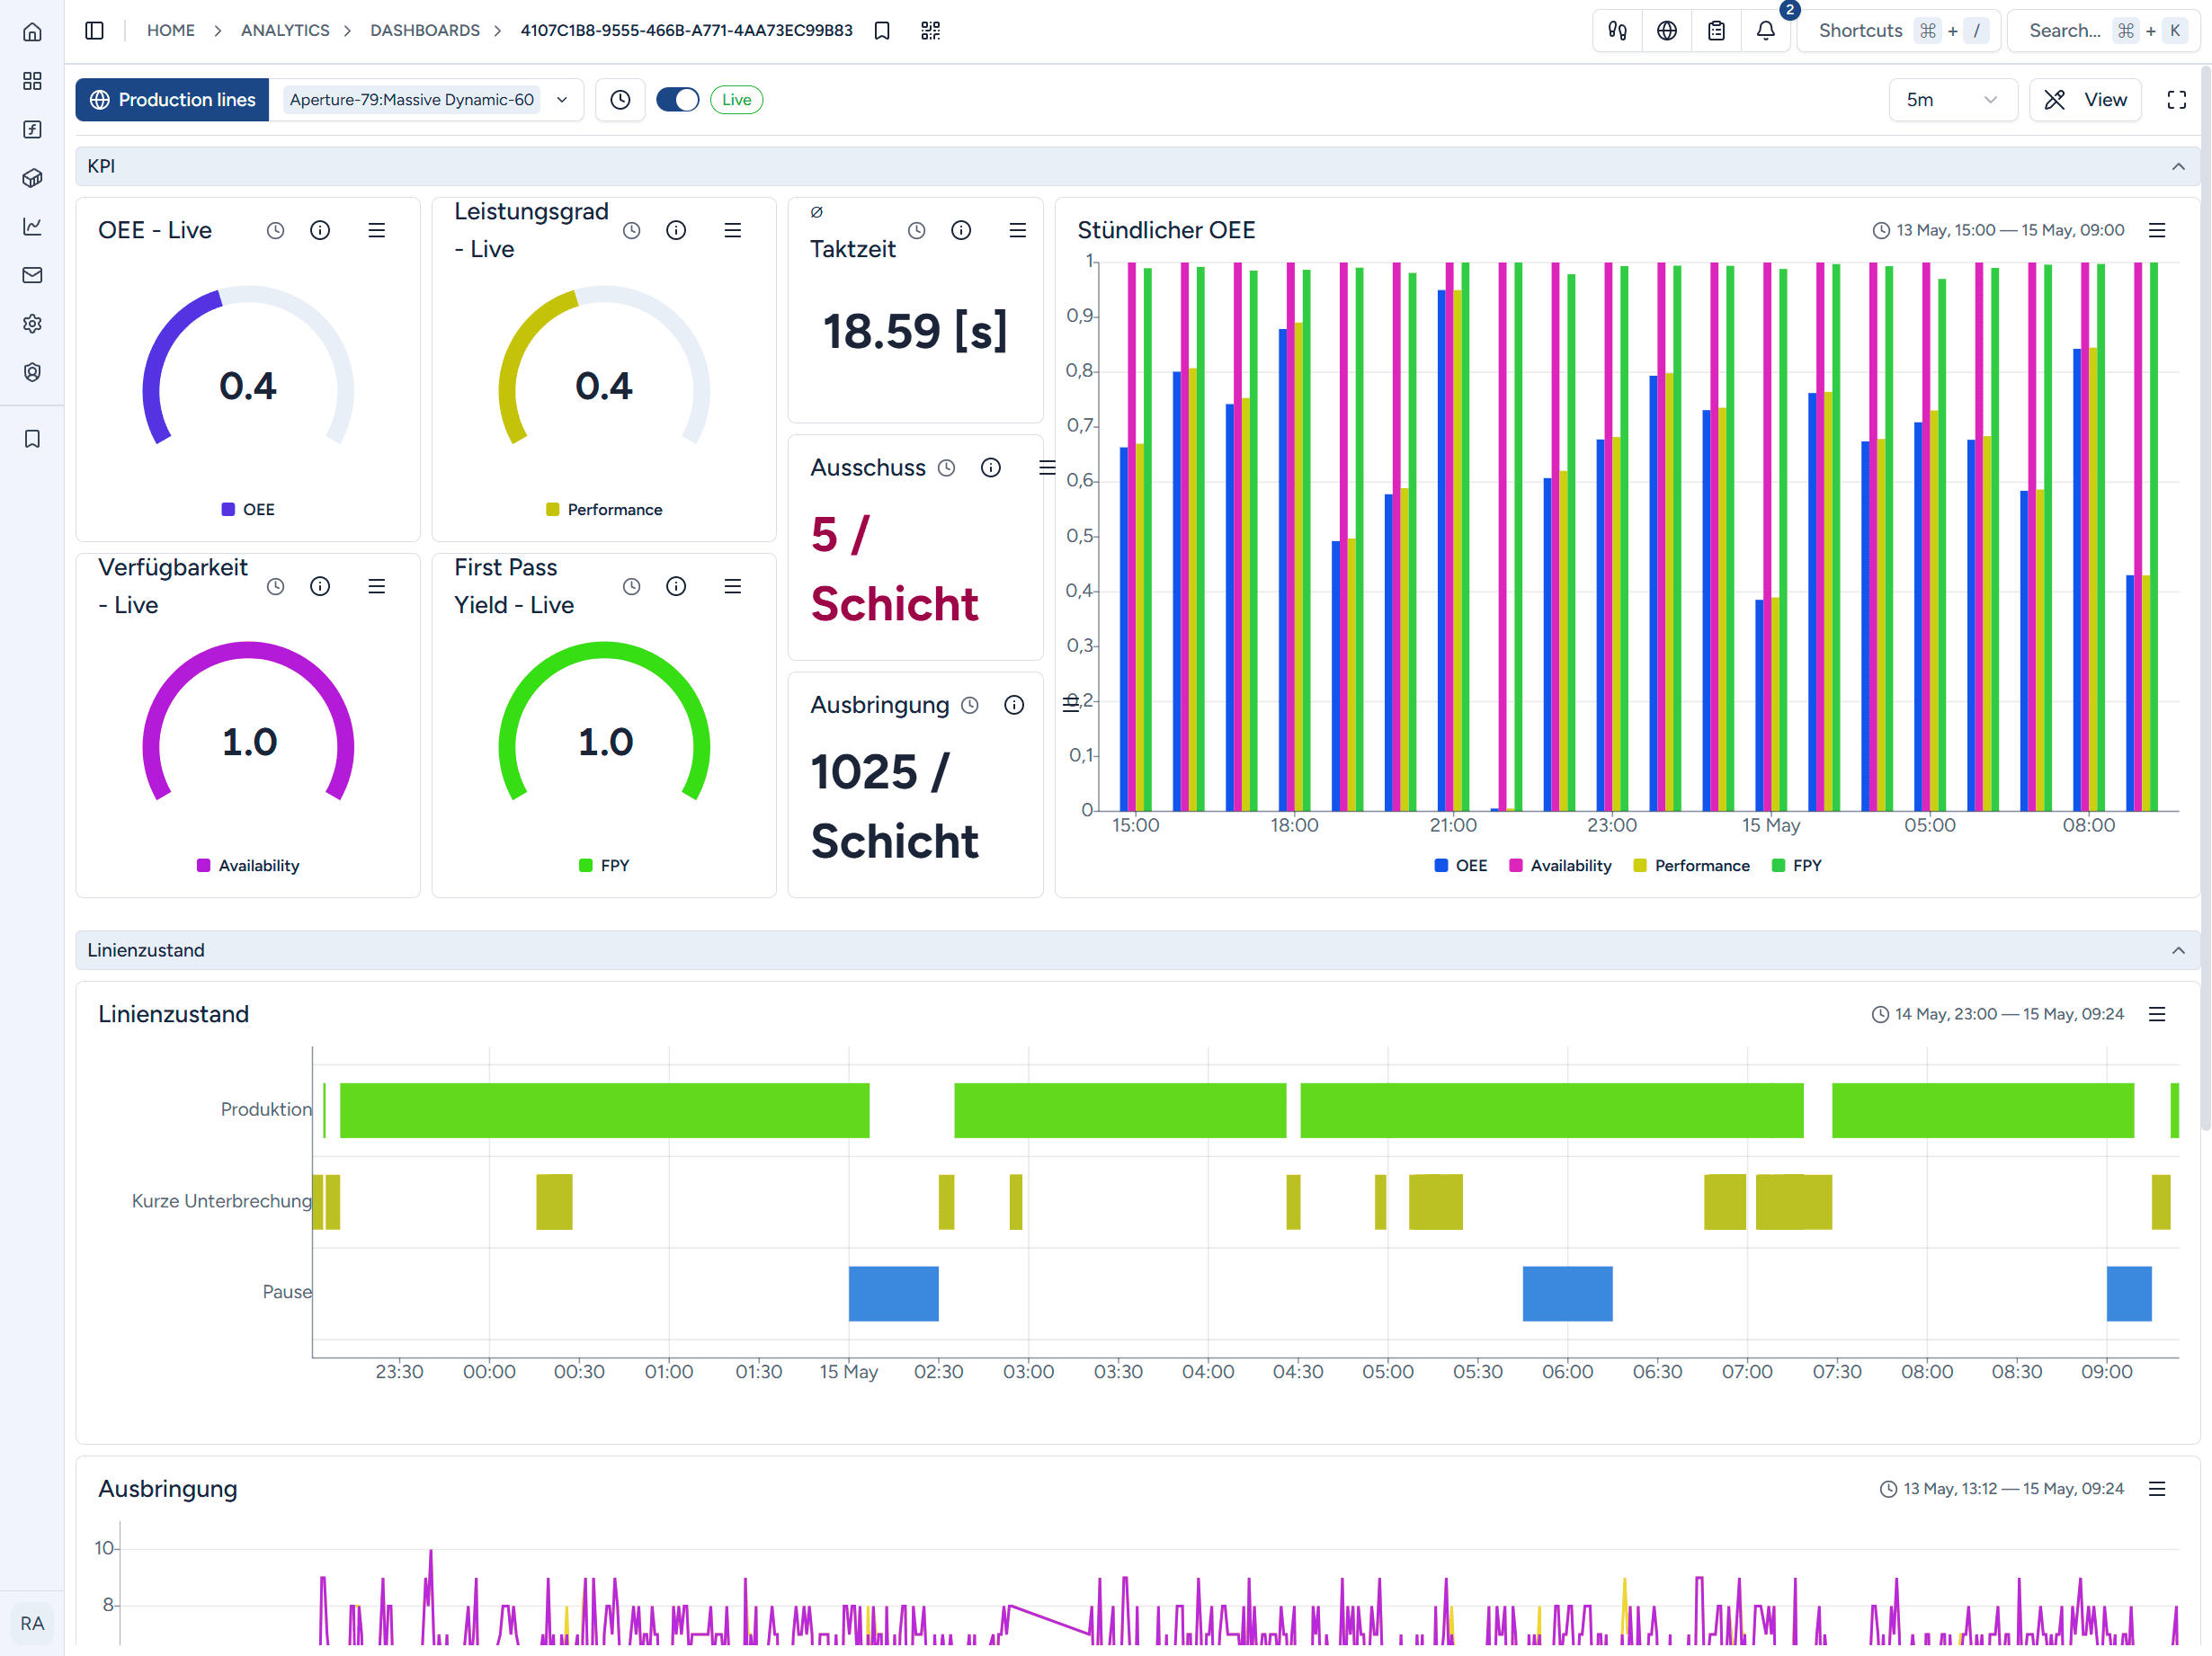Open the settings gear sidebar icon
Image resolution: width=2212 pixels, height=1656 pixels.
(32, 324)
